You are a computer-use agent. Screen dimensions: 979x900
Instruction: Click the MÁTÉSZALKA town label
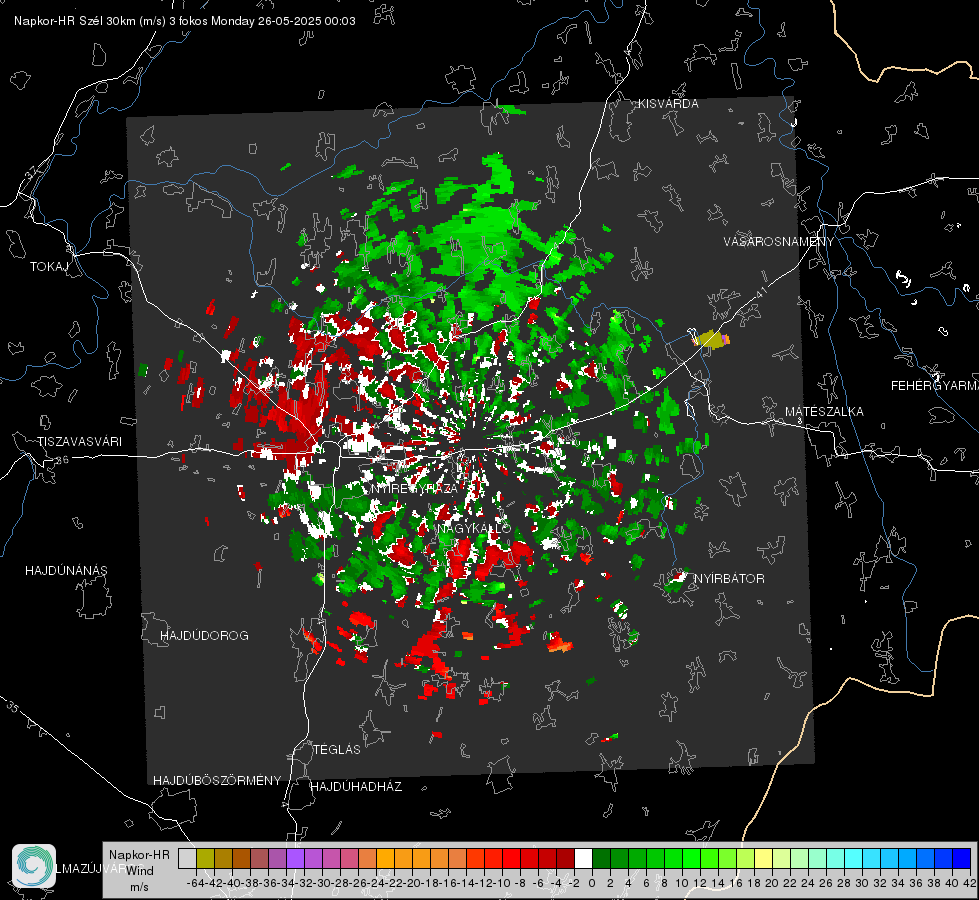824,412
